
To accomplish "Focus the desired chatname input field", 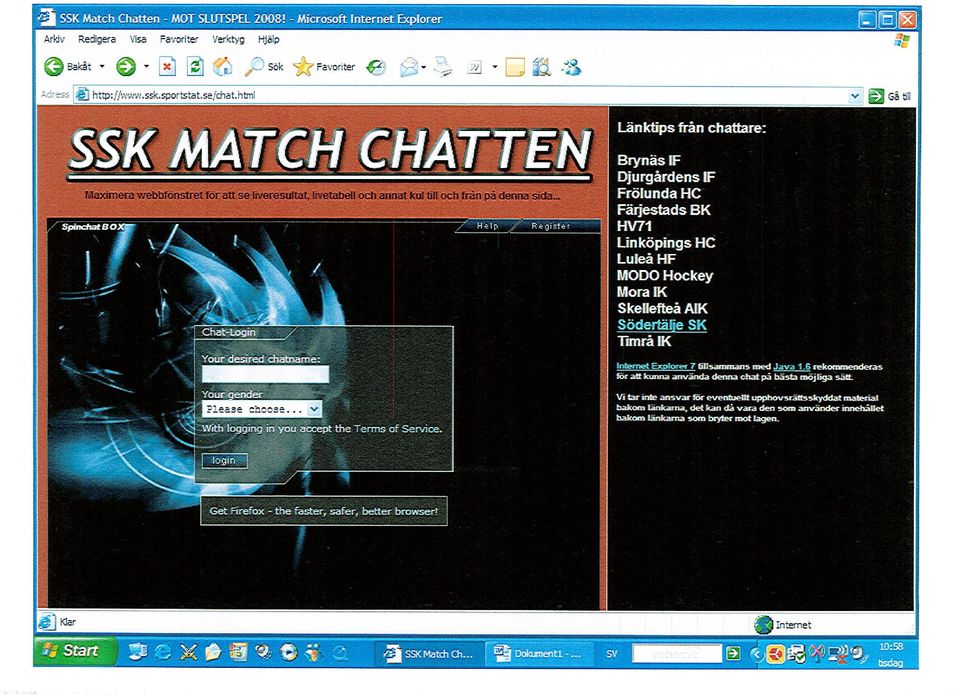I will click(265, 374).
